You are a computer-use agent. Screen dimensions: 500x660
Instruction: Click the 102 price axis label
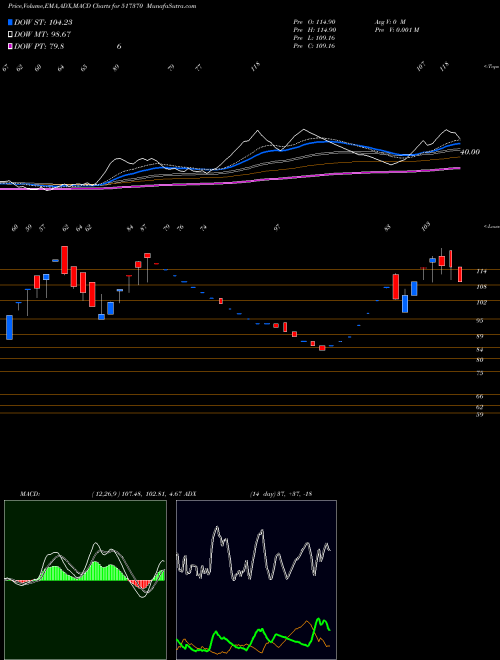pyautogui.click(x=481, y=302)
